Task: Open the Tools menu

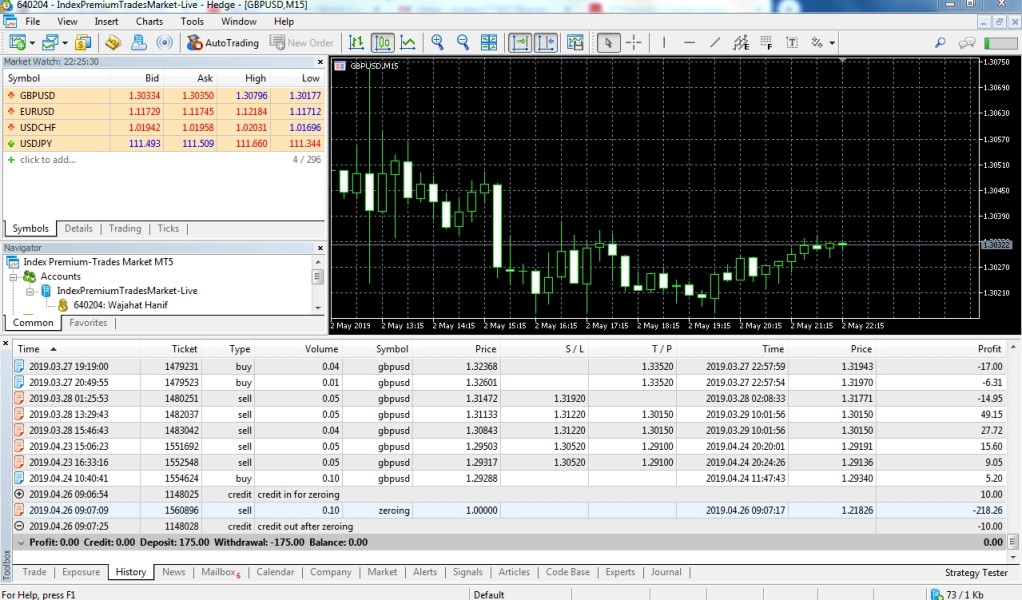Action: pos(192,21)
